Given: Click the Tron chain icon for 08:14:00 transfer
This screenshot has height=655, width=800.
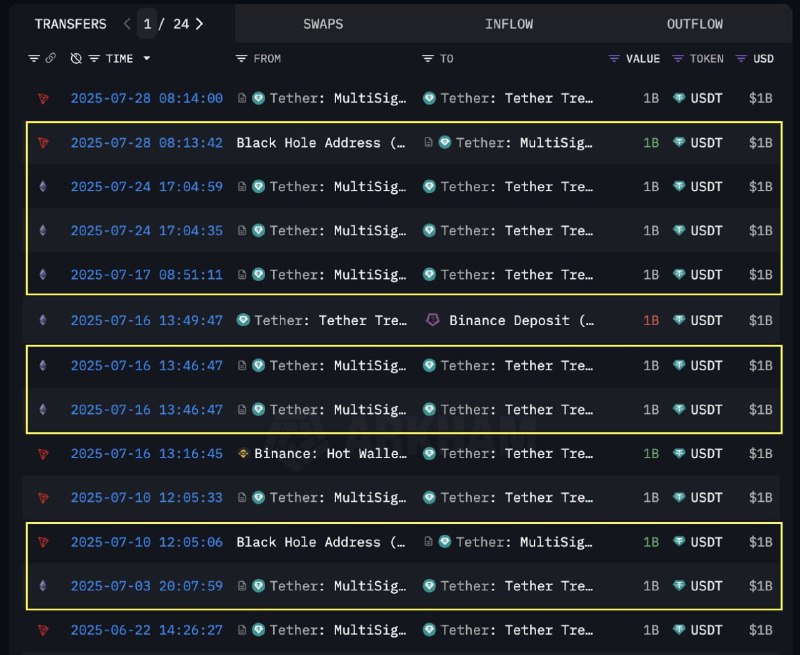Looking at the screenshot, I should (x=43, y=98).
